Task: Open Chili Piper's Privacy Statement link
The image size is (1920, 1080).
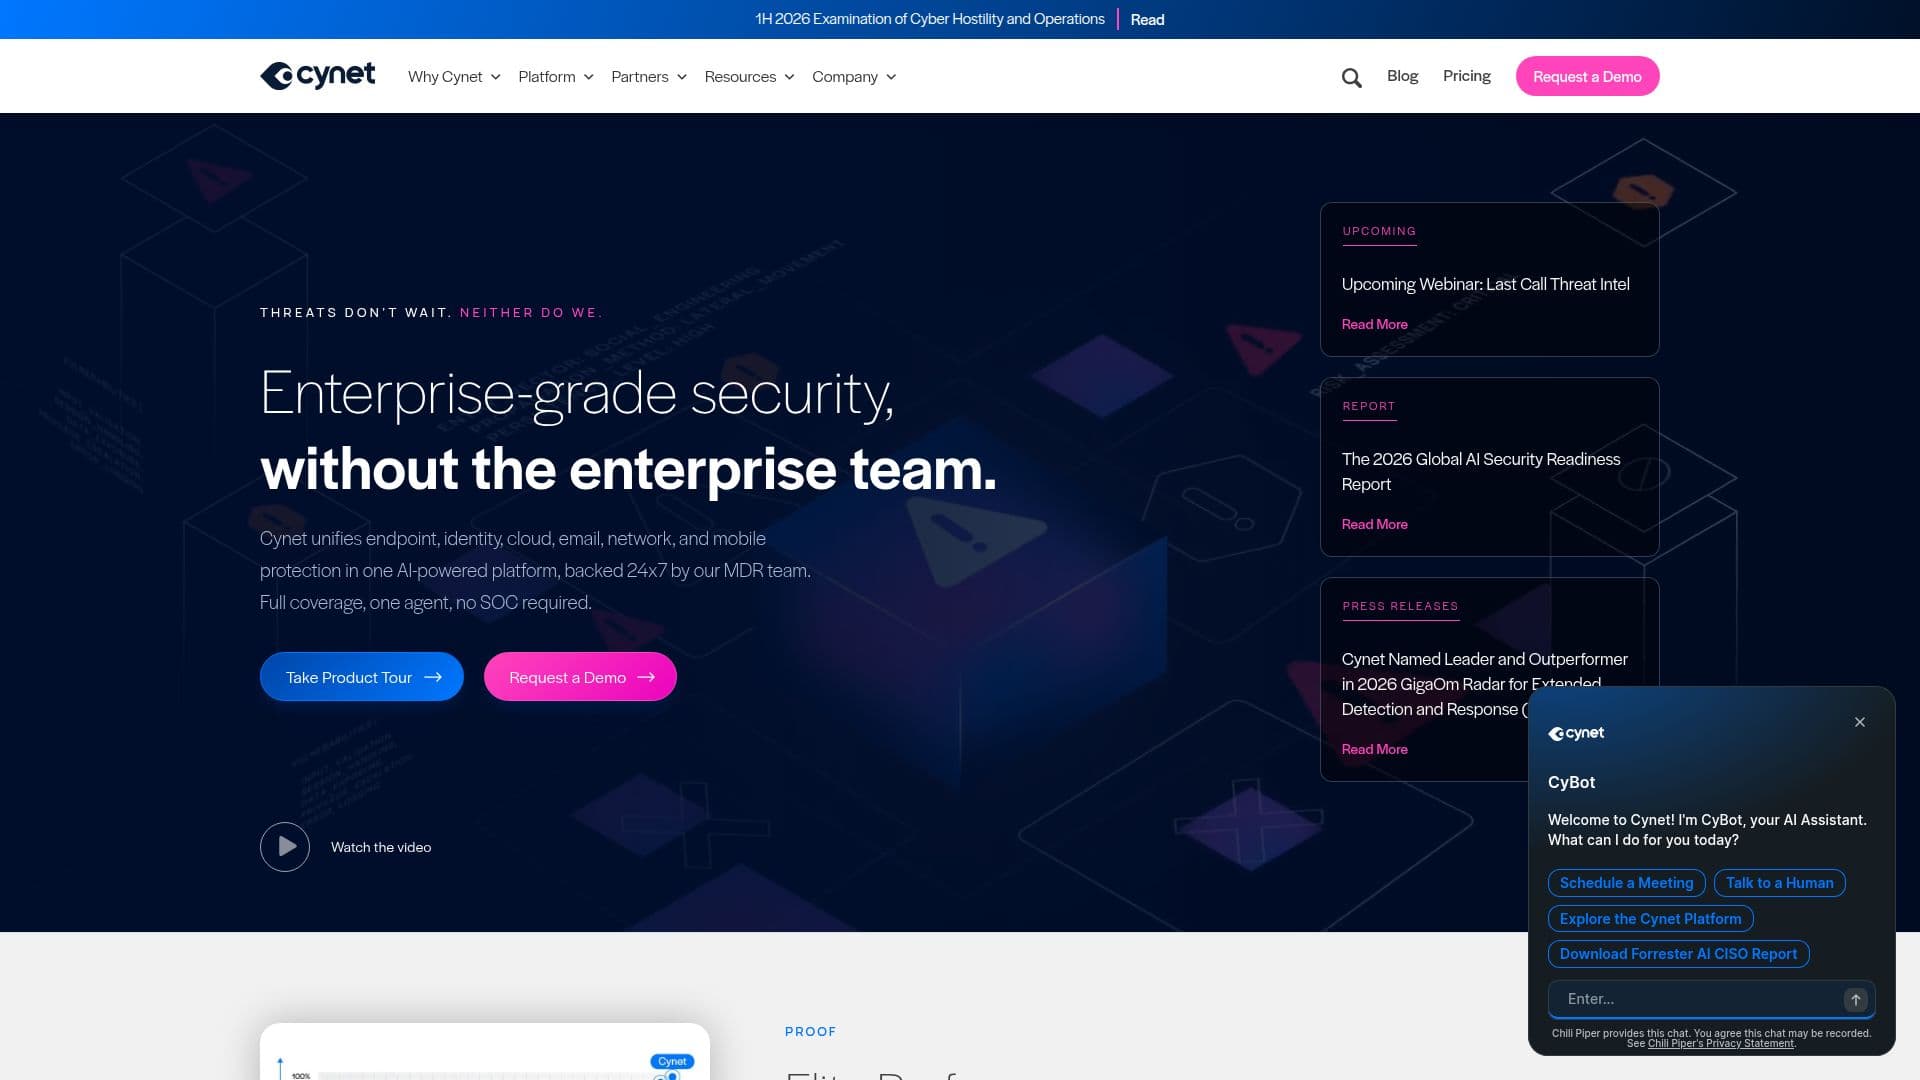Action: click(x=1721, y=1044)
